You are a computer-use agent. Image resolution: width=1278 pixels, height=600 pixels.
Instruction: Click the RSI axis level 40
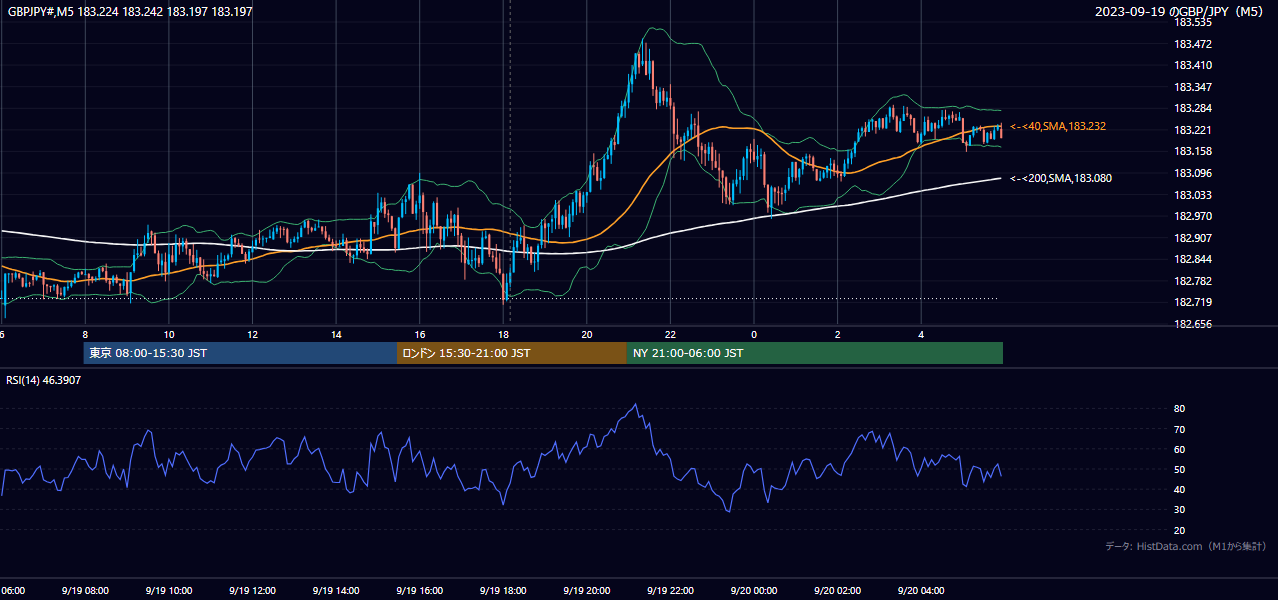pos(1180,490)
